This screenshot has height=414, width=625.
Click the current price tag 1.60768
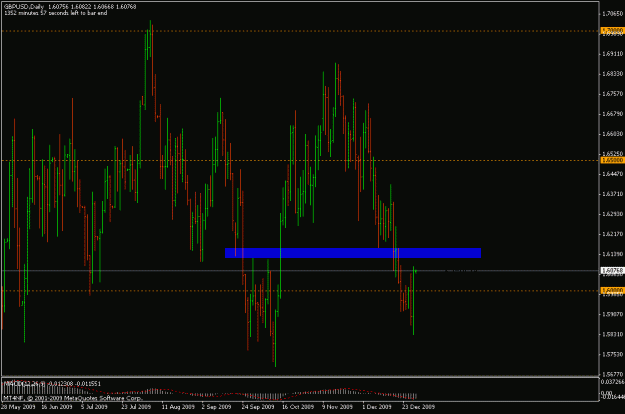[x=612, y=271]
